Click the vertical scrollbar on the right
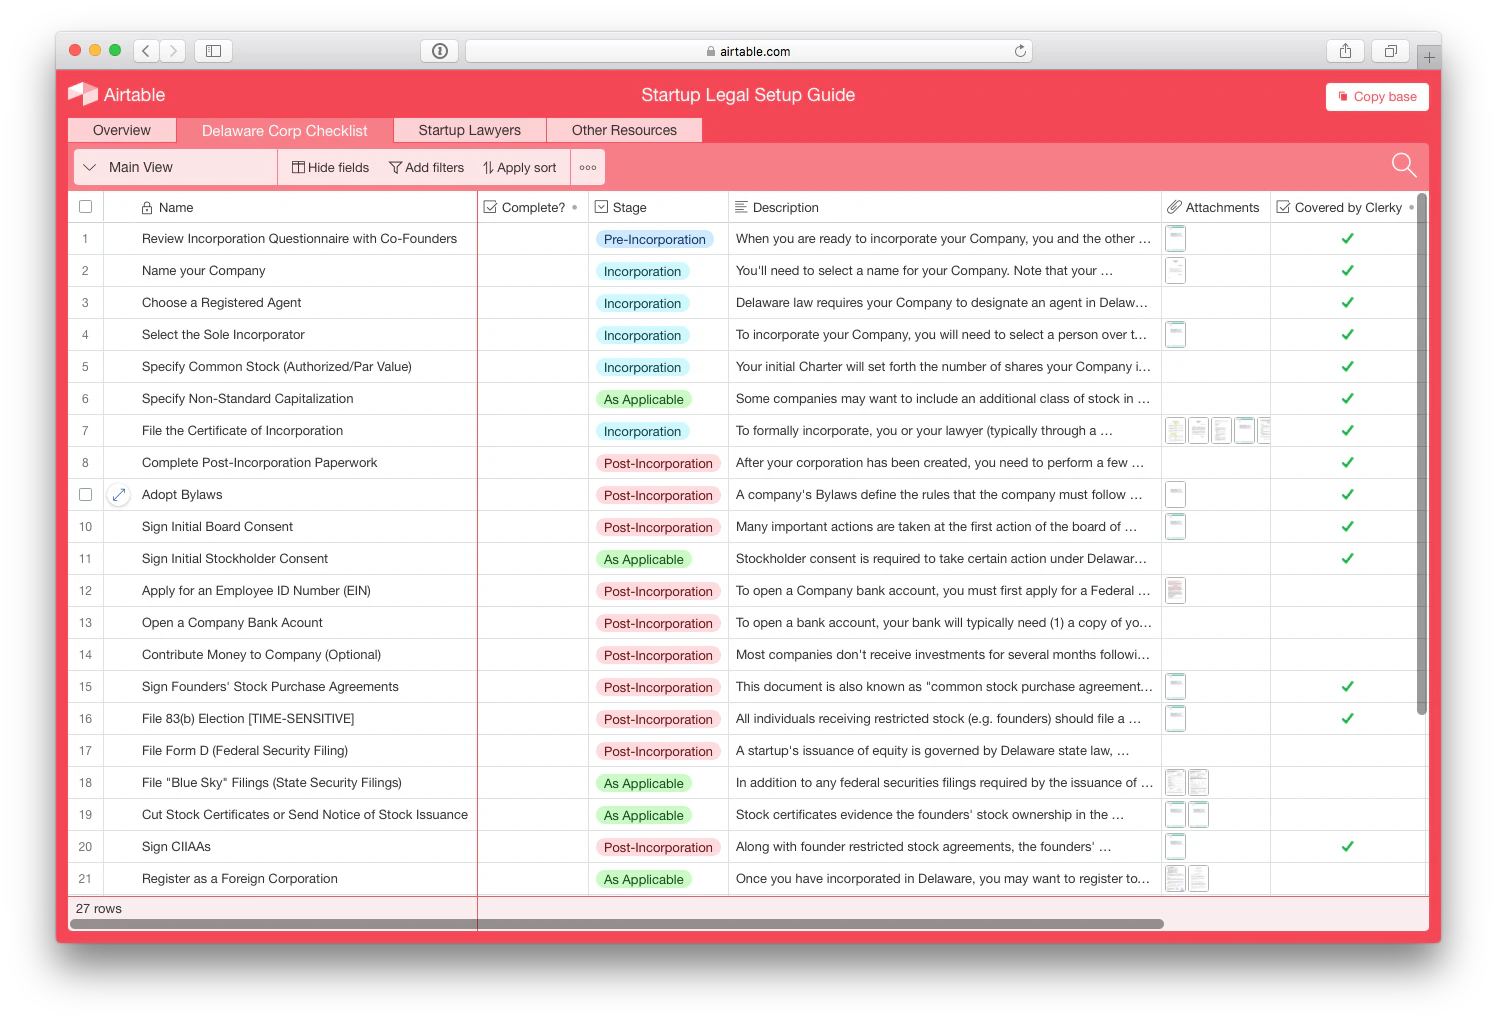 (1422, 455)
